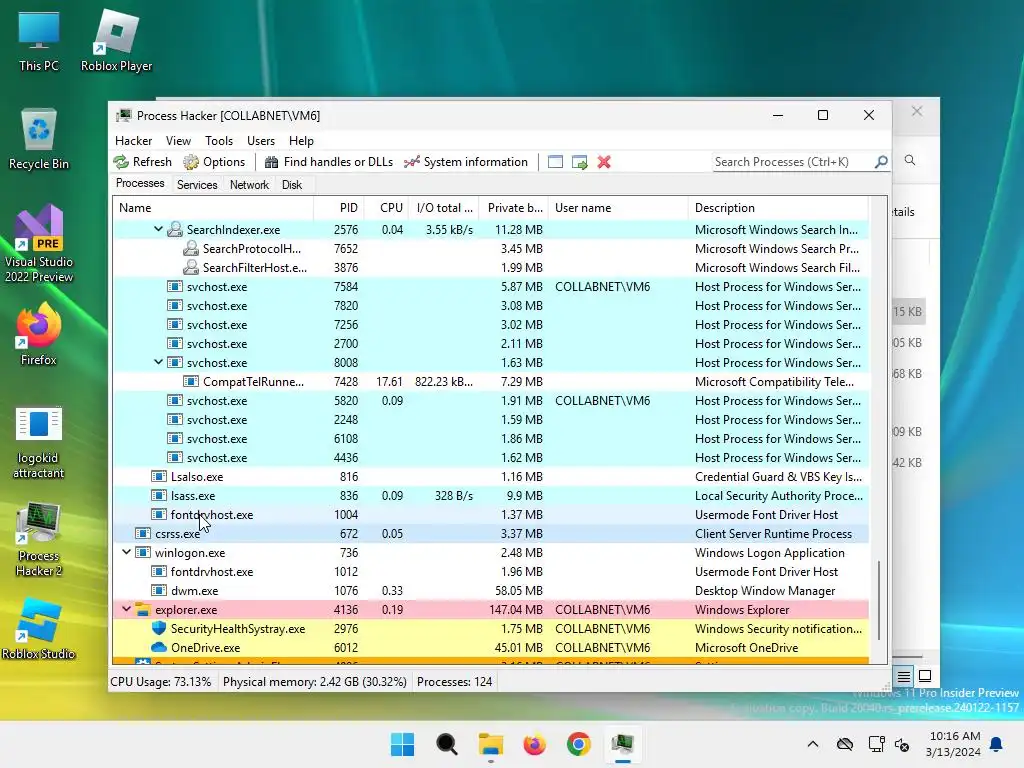Click the OneDrive.exe cloud icon

159,647
